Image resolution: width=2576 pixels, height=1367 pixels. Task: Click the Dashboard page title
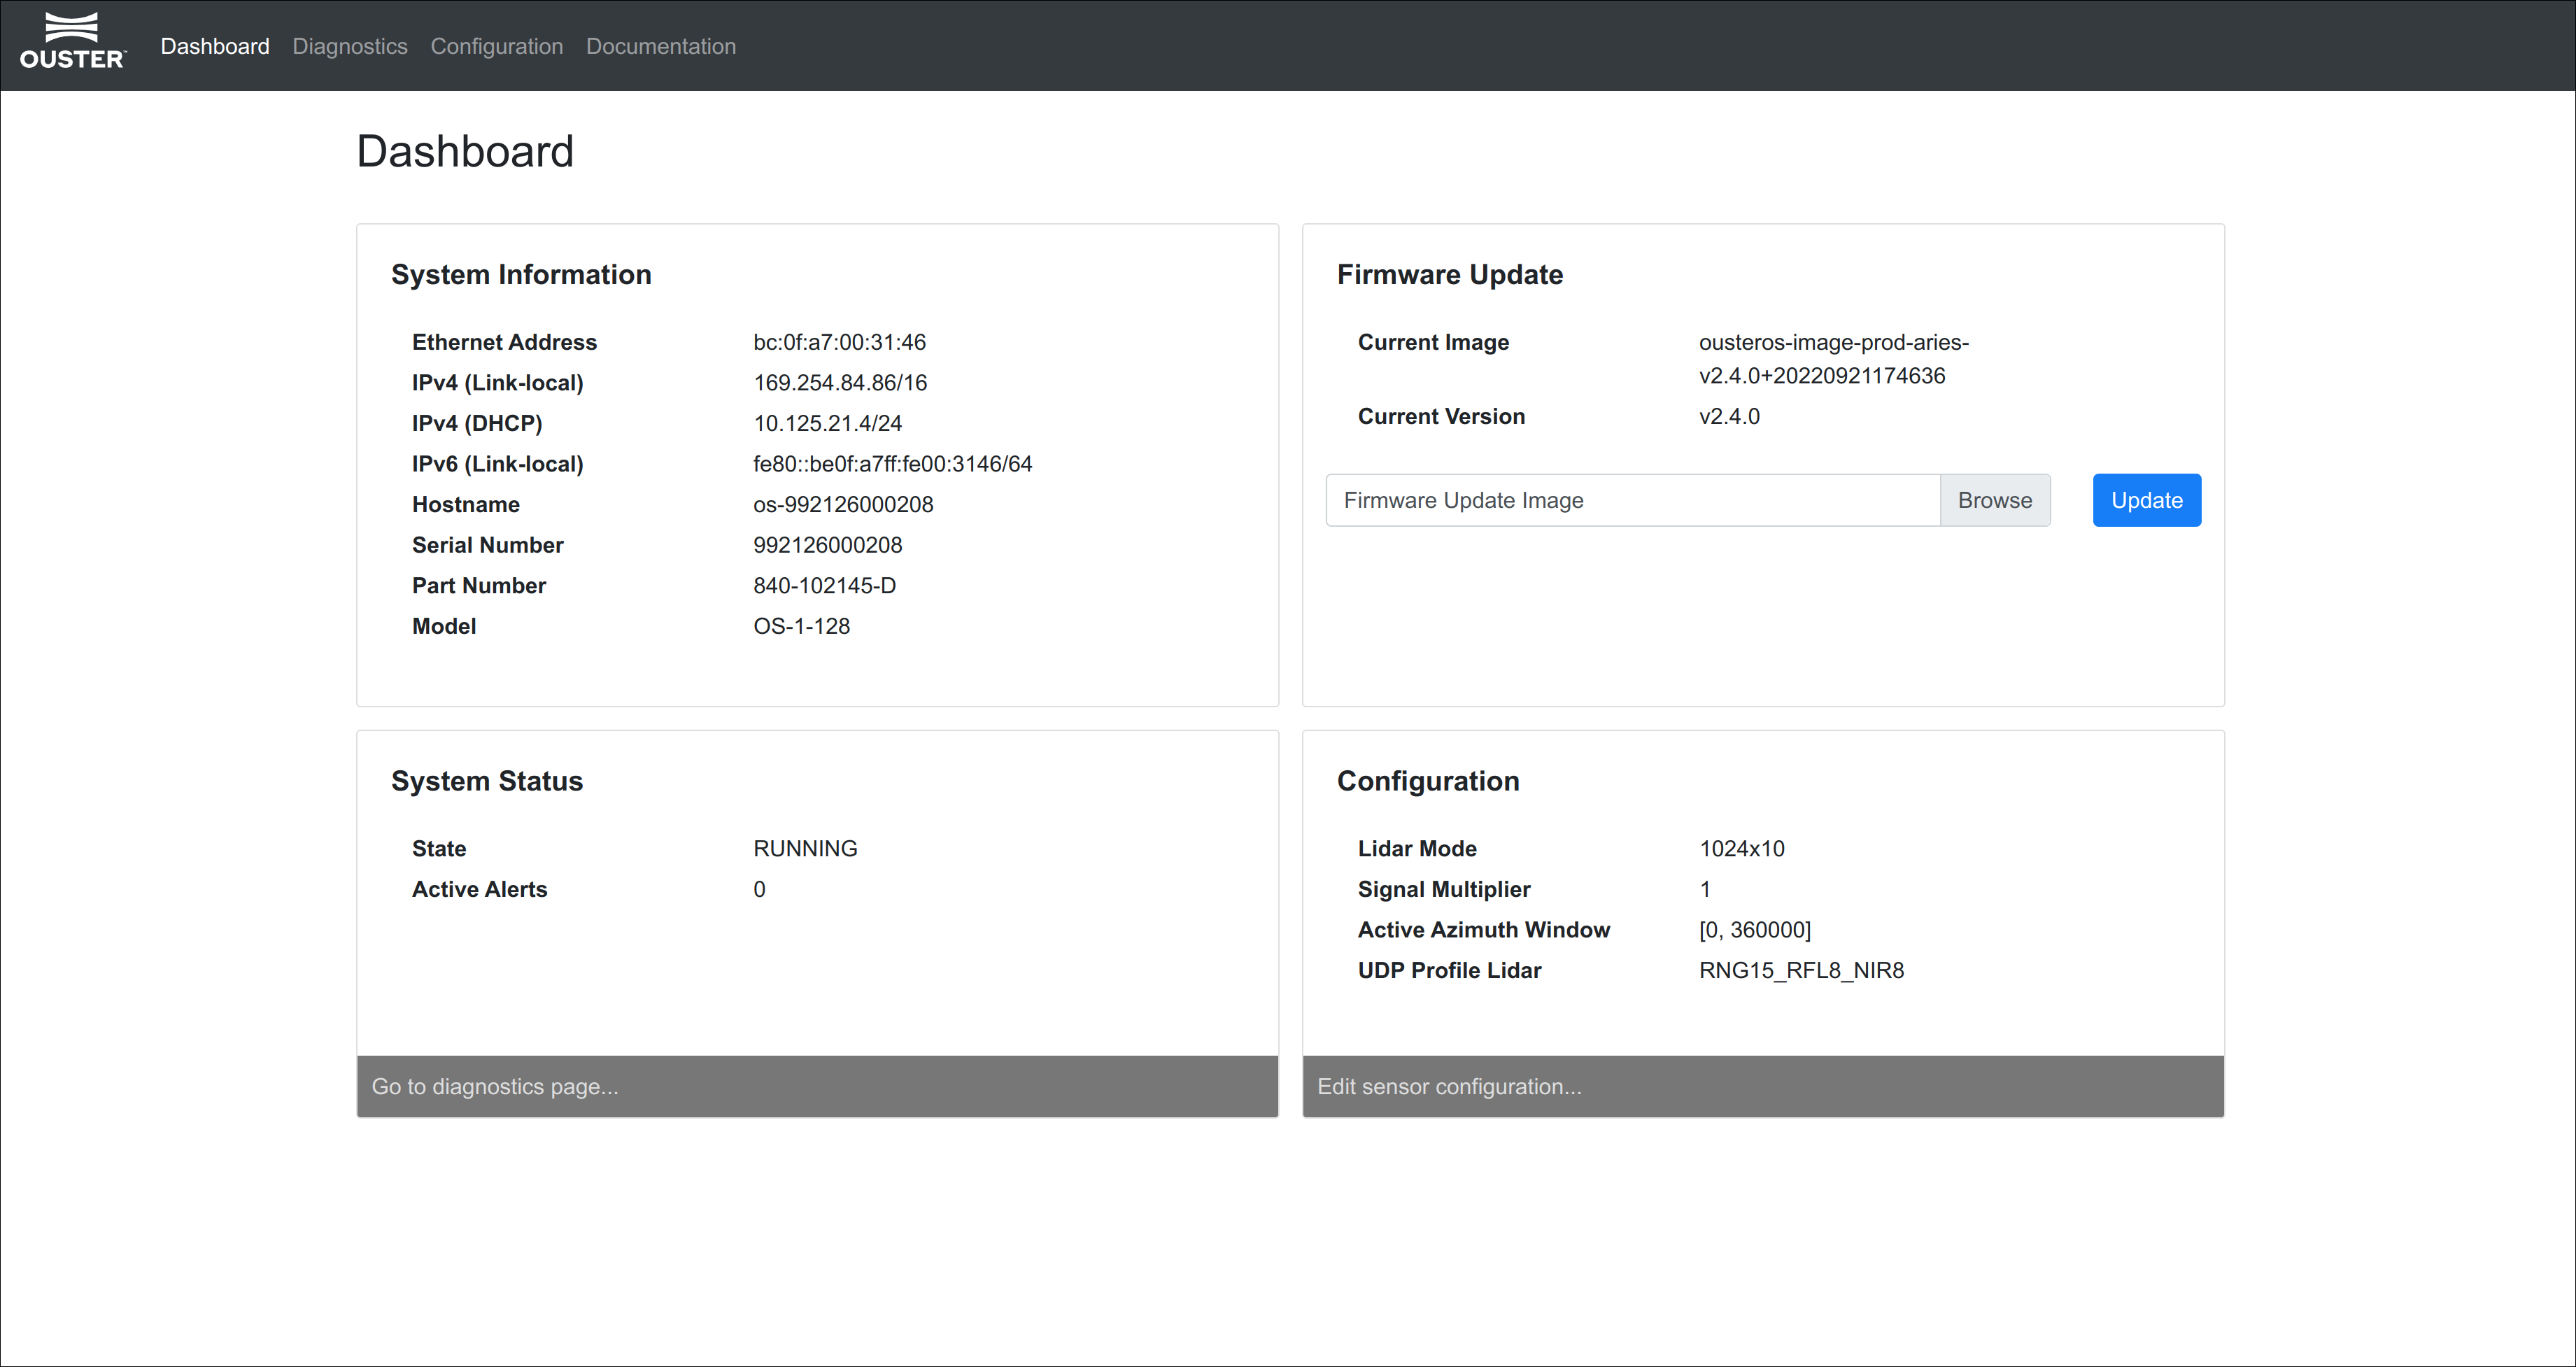[465, 151]
